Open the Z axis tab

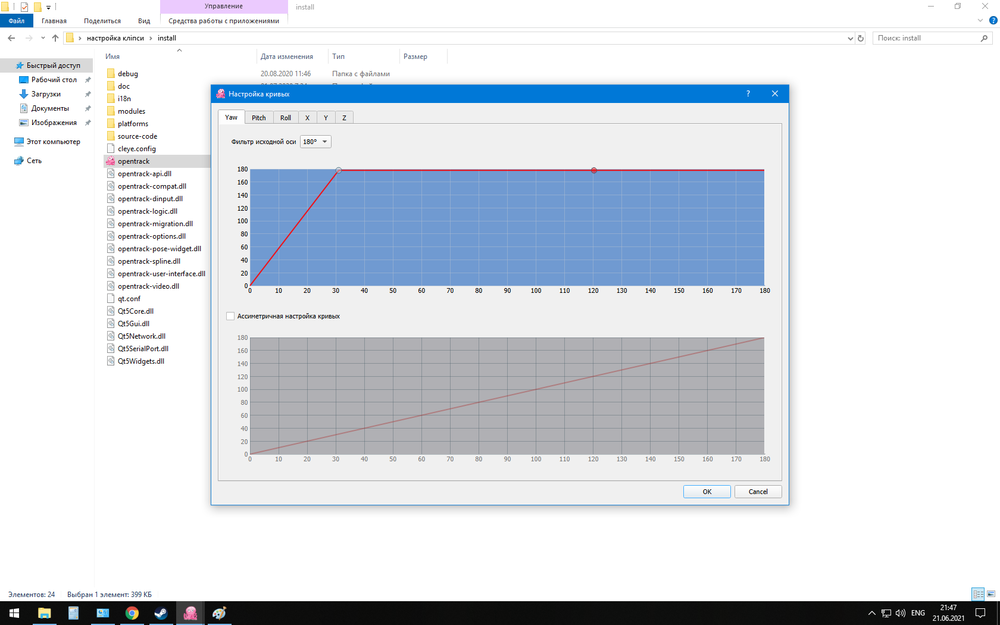(344, 118)
